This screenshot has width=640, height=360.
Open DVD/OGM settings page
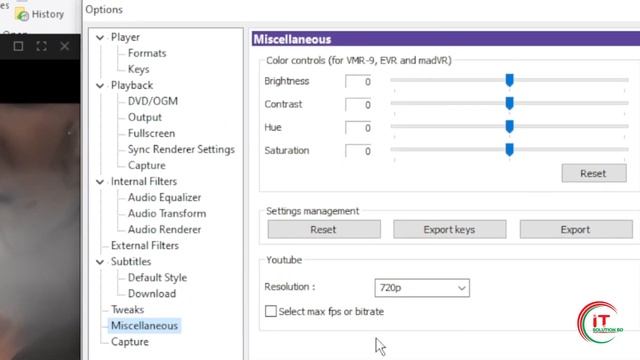(x=153, y=101)
